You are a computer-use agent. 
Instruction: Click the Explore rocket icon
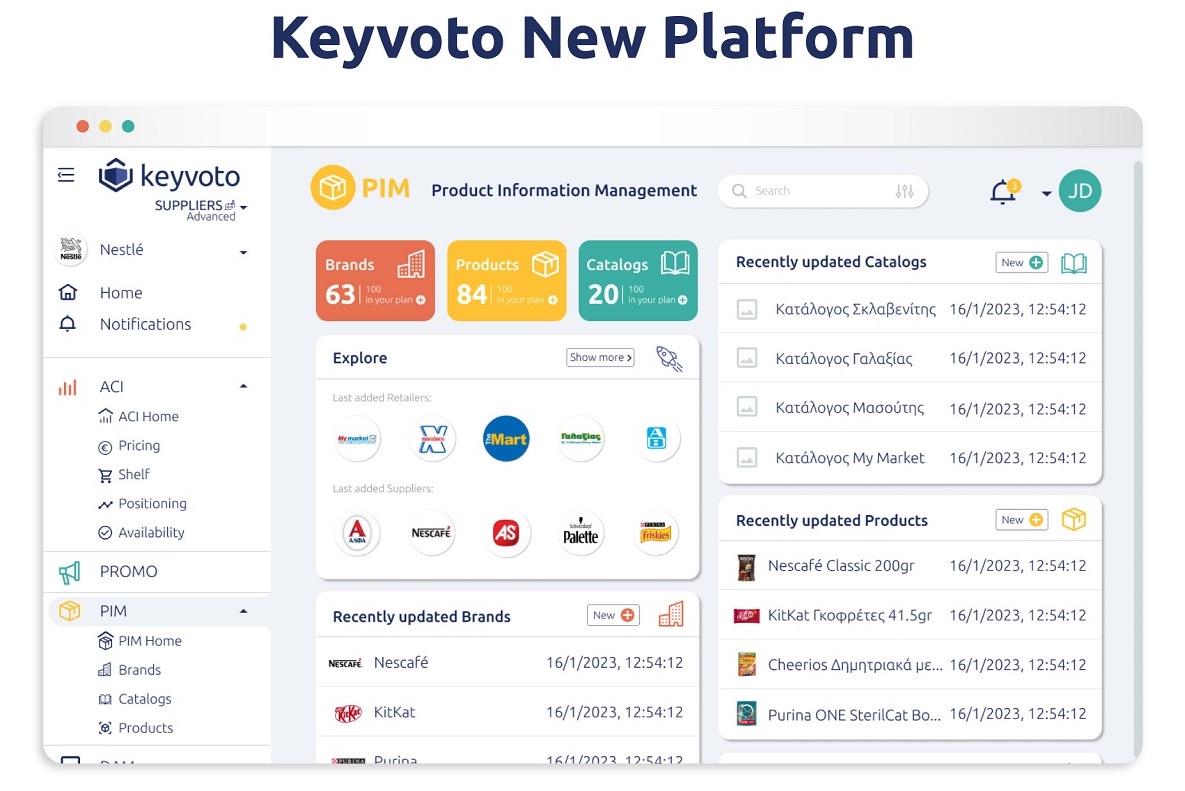pos(669,358)
